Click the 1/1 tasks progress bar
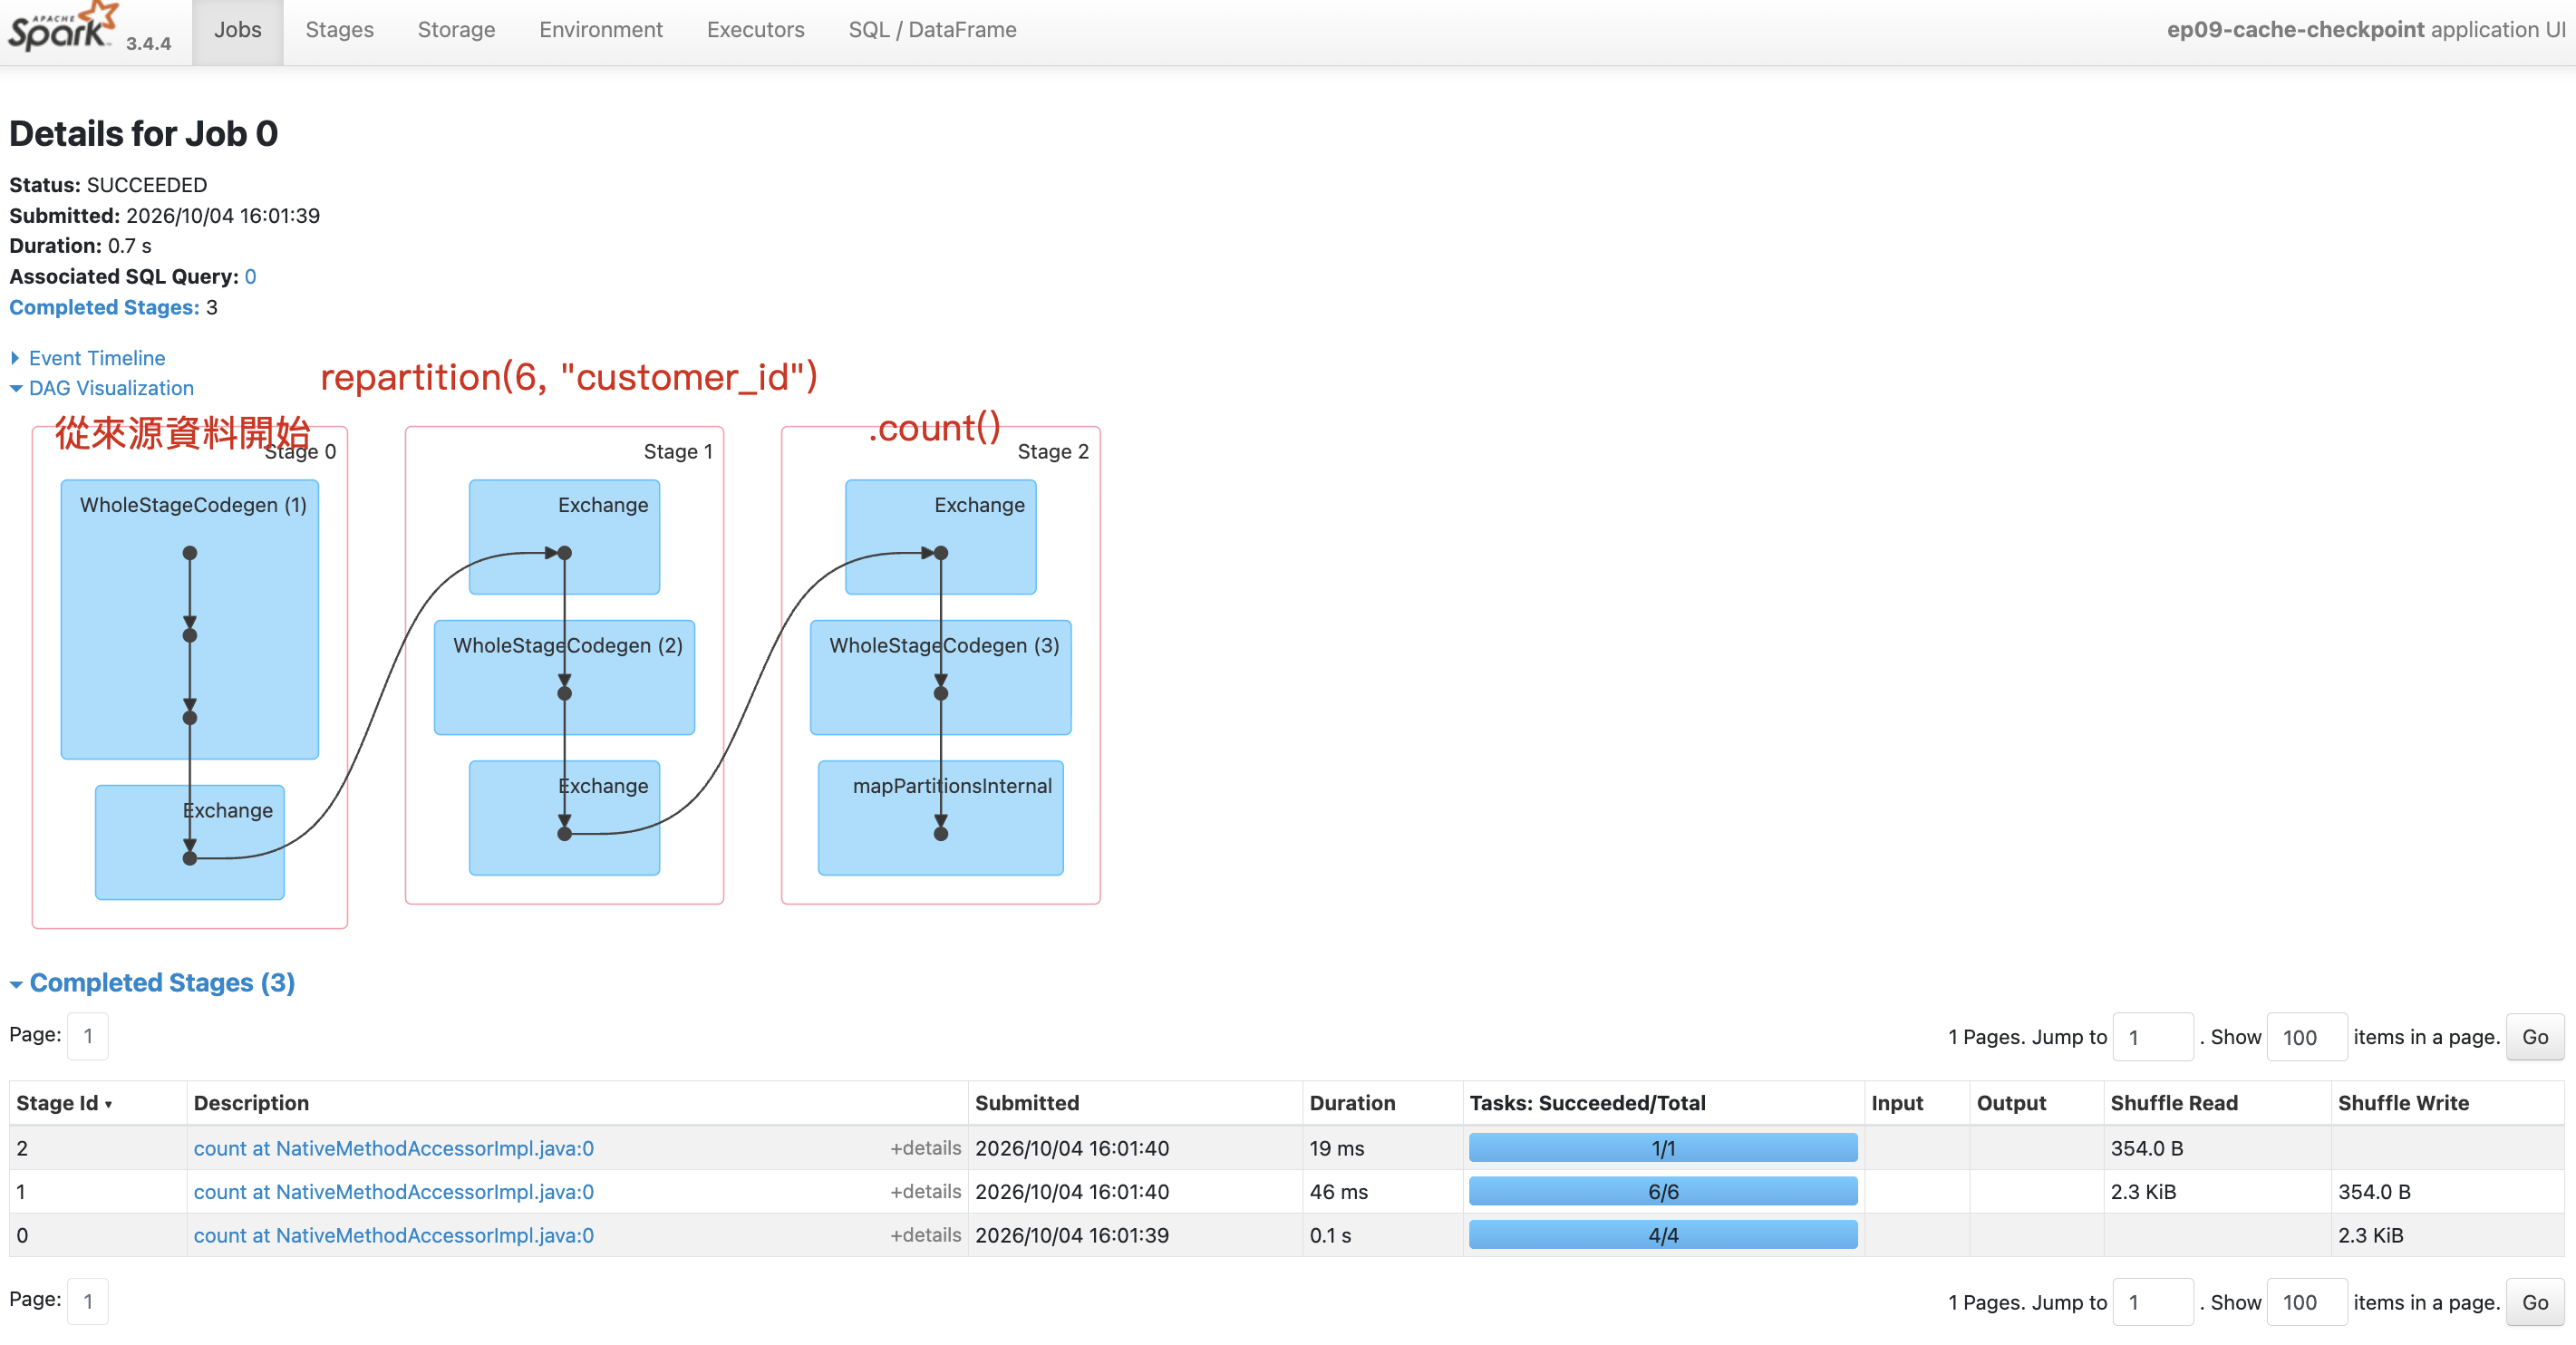 coord(1663,1148)
